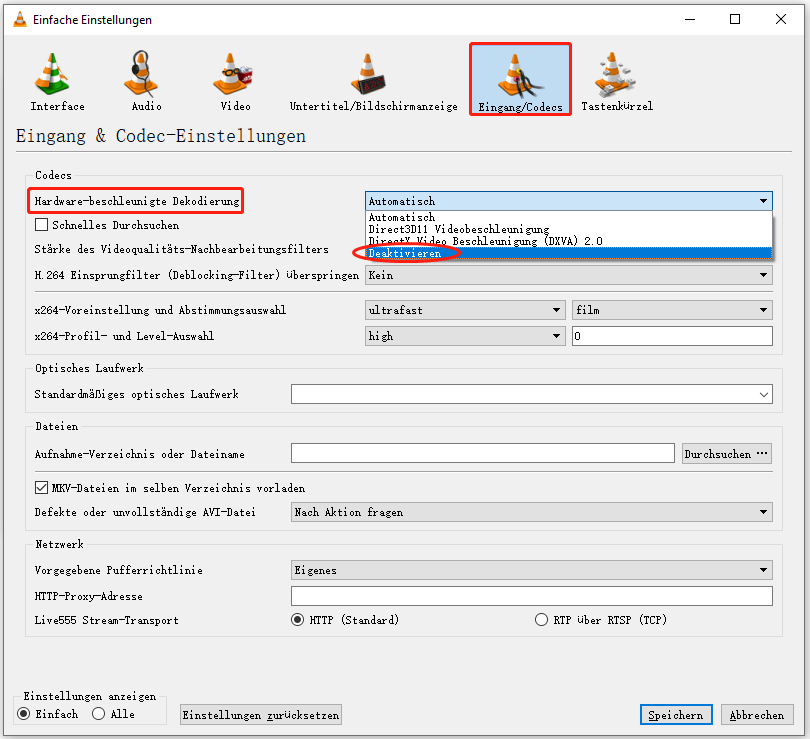Maximize the Einfache Einstellungen window

[x=735, y=20]
